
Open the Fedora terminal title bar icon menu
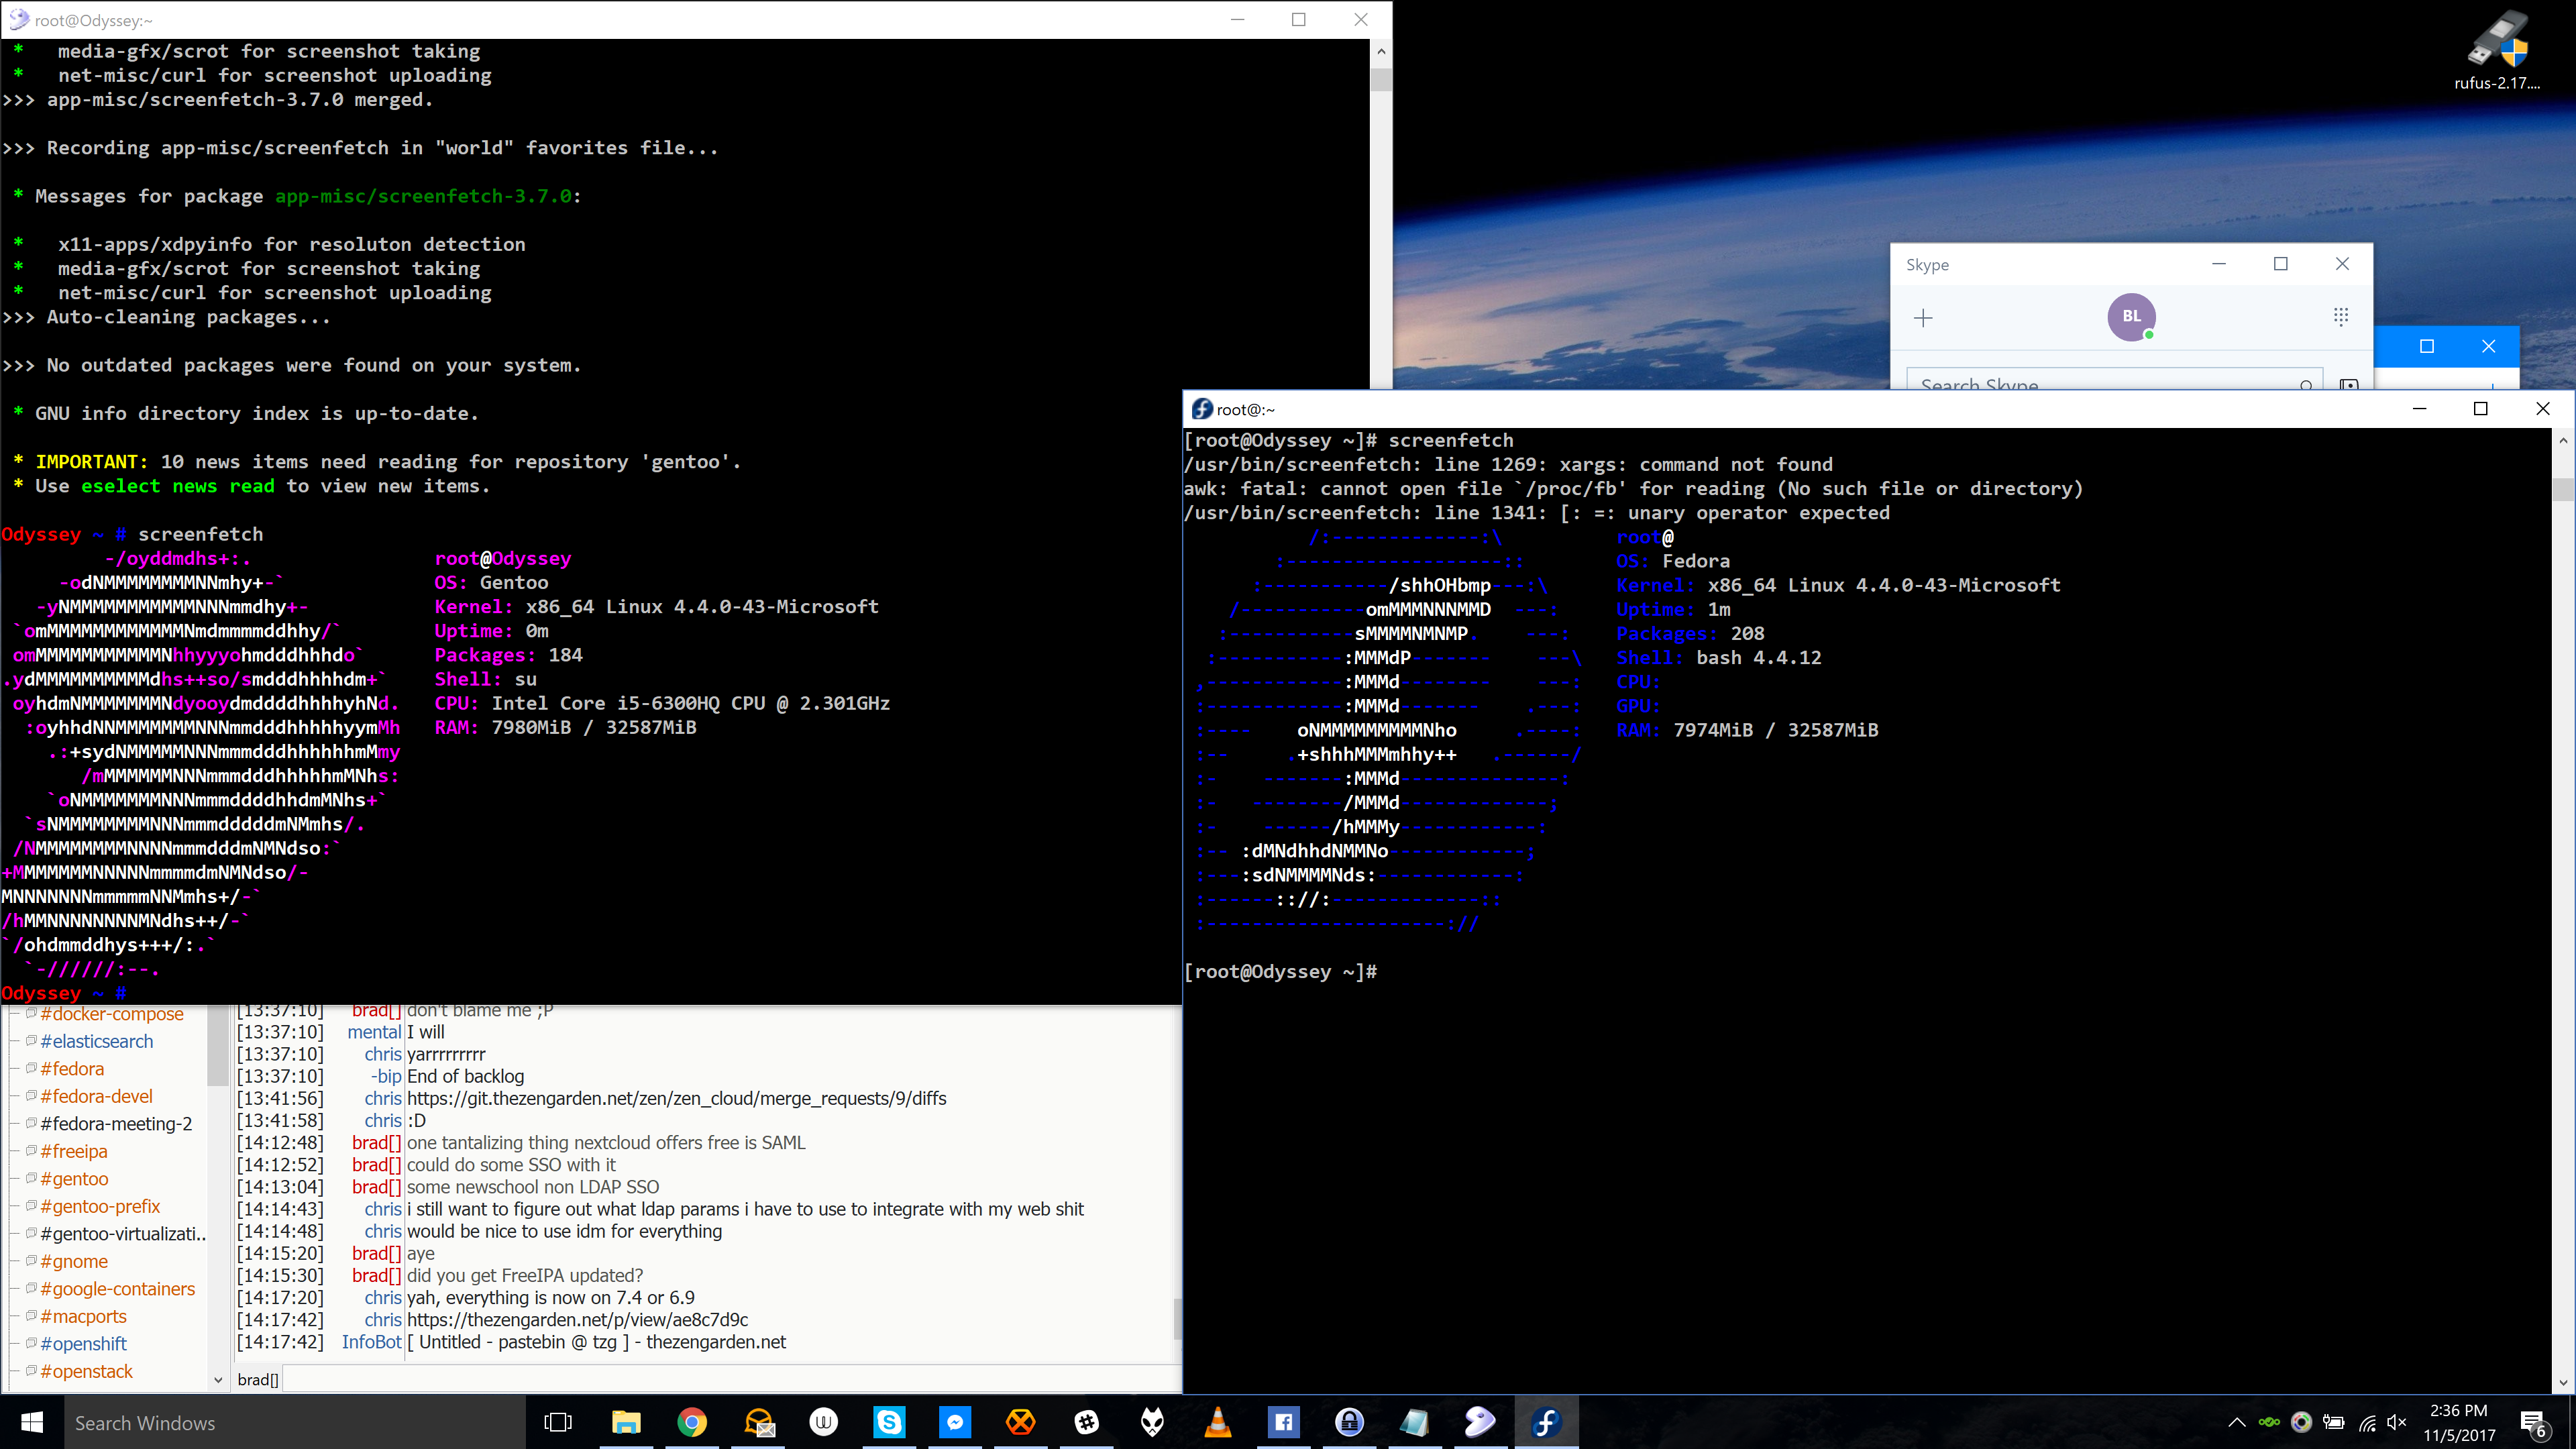(1201, 409)
